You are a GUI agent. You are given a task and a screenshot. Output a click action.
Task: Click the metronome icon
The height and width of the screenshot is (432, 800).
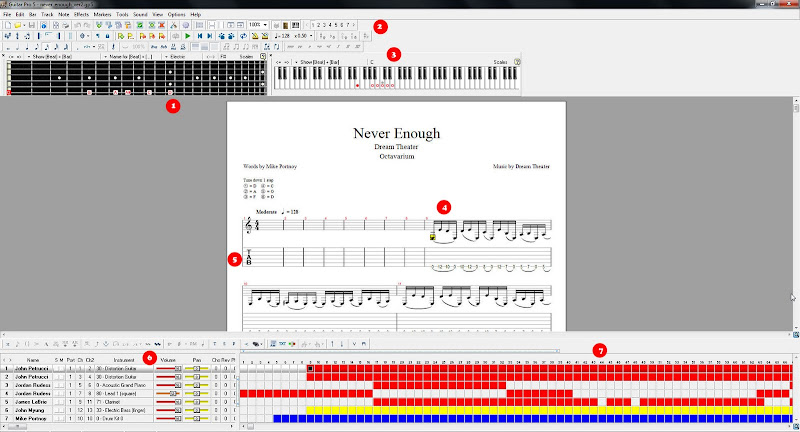tap(255, 36)
